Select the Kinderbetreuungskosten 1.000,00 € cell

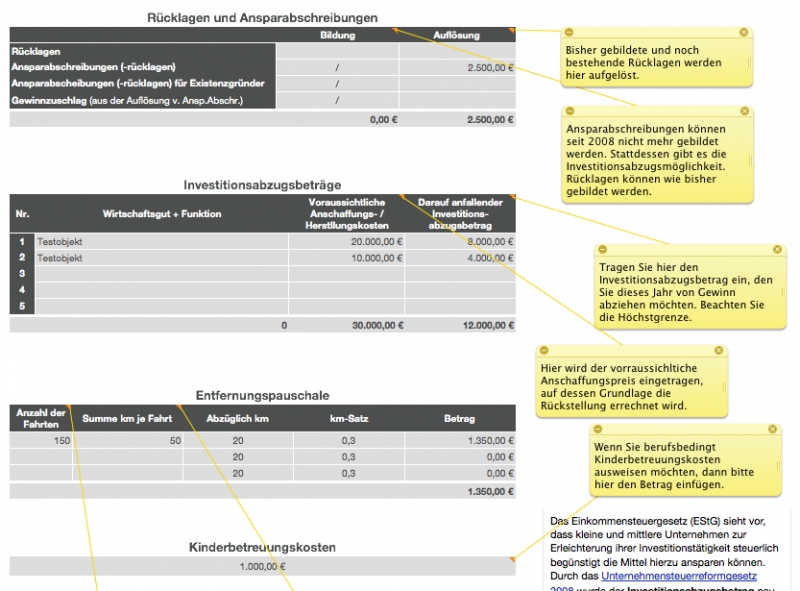[x=262, y=566]
